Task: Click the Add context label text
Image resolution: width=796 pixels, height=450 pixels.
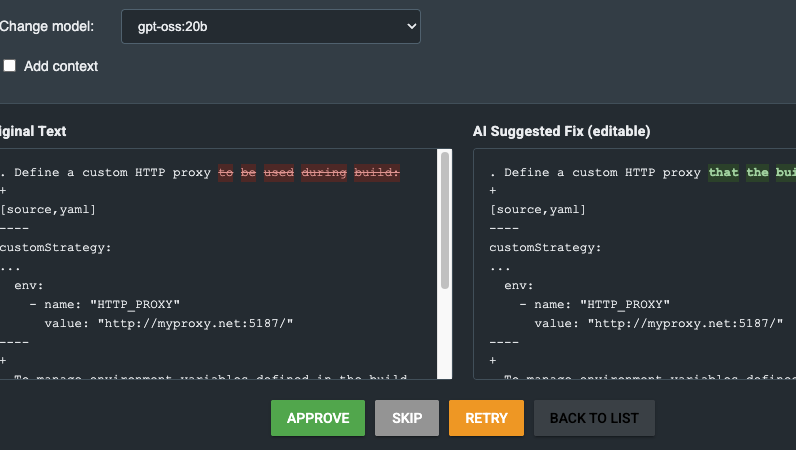Action: [x=61, y=66]
